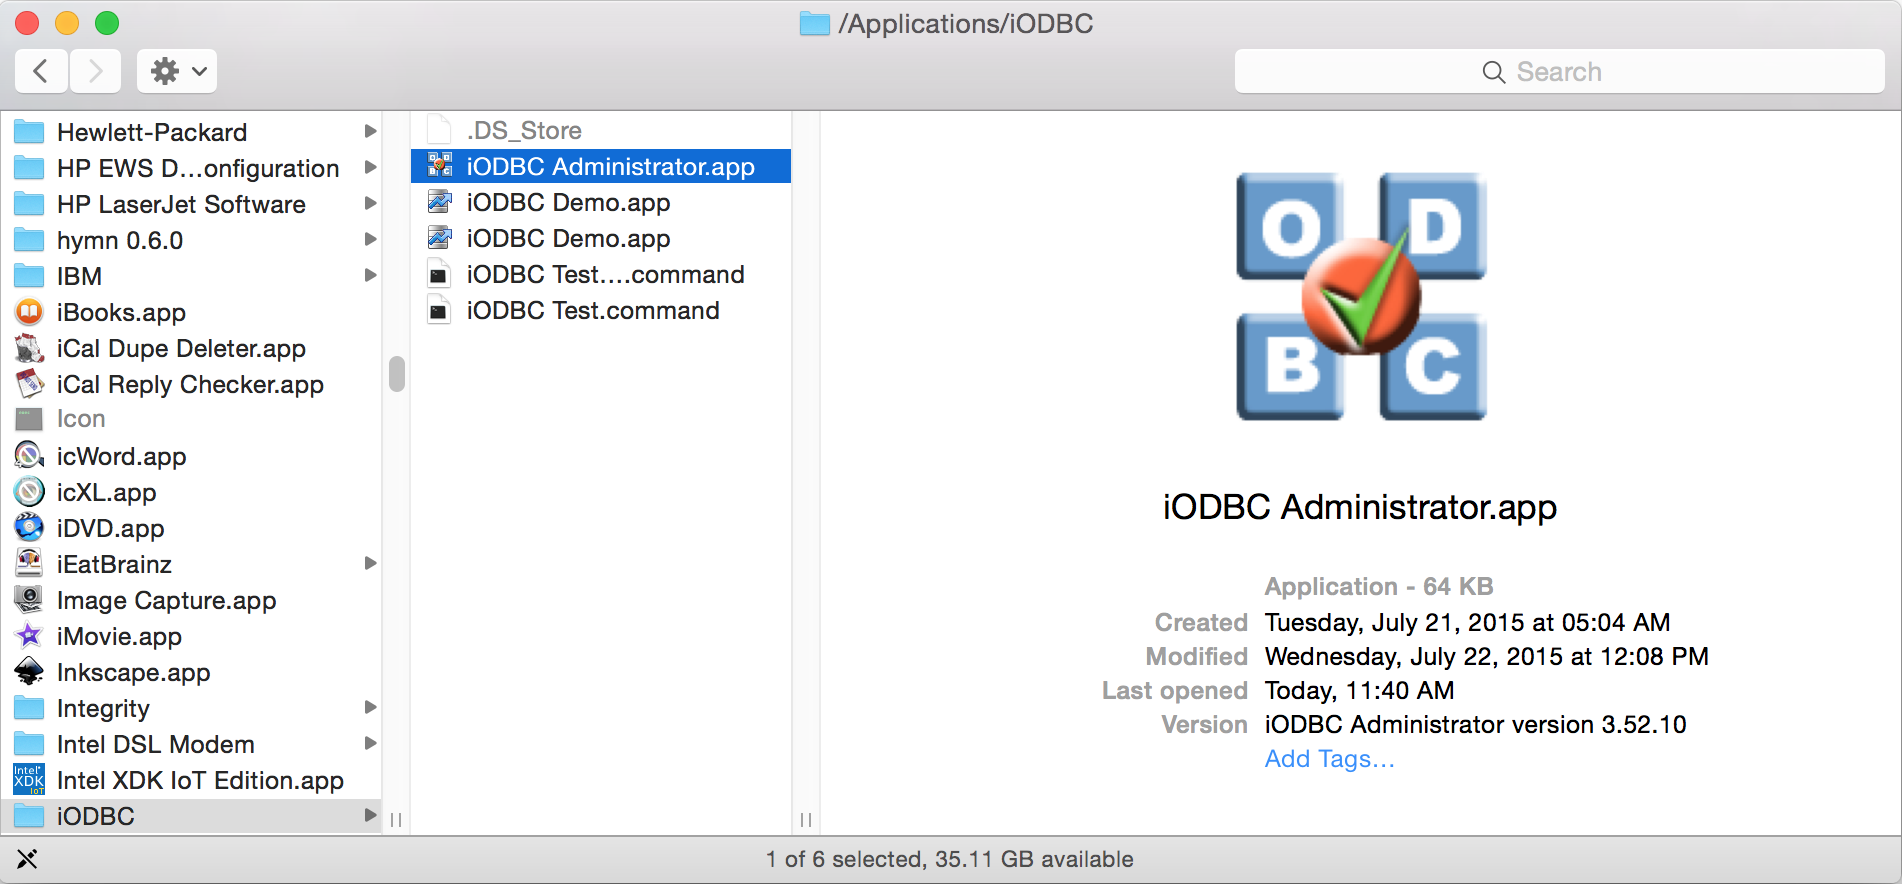This screenshot has width=1902, height=884.
Task: Click the Intel DSL Modem folder icon
Action: [x=29, y=744]
